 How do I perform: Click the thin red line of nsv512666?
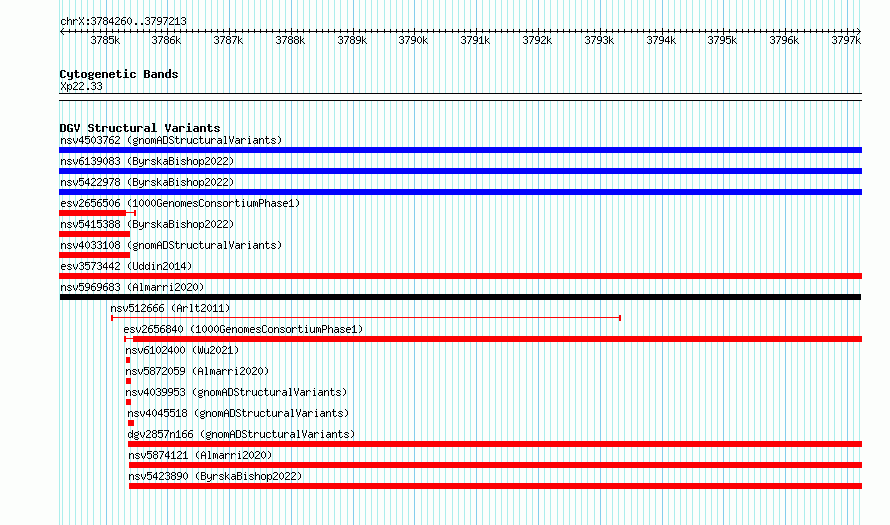coord(366,318)
